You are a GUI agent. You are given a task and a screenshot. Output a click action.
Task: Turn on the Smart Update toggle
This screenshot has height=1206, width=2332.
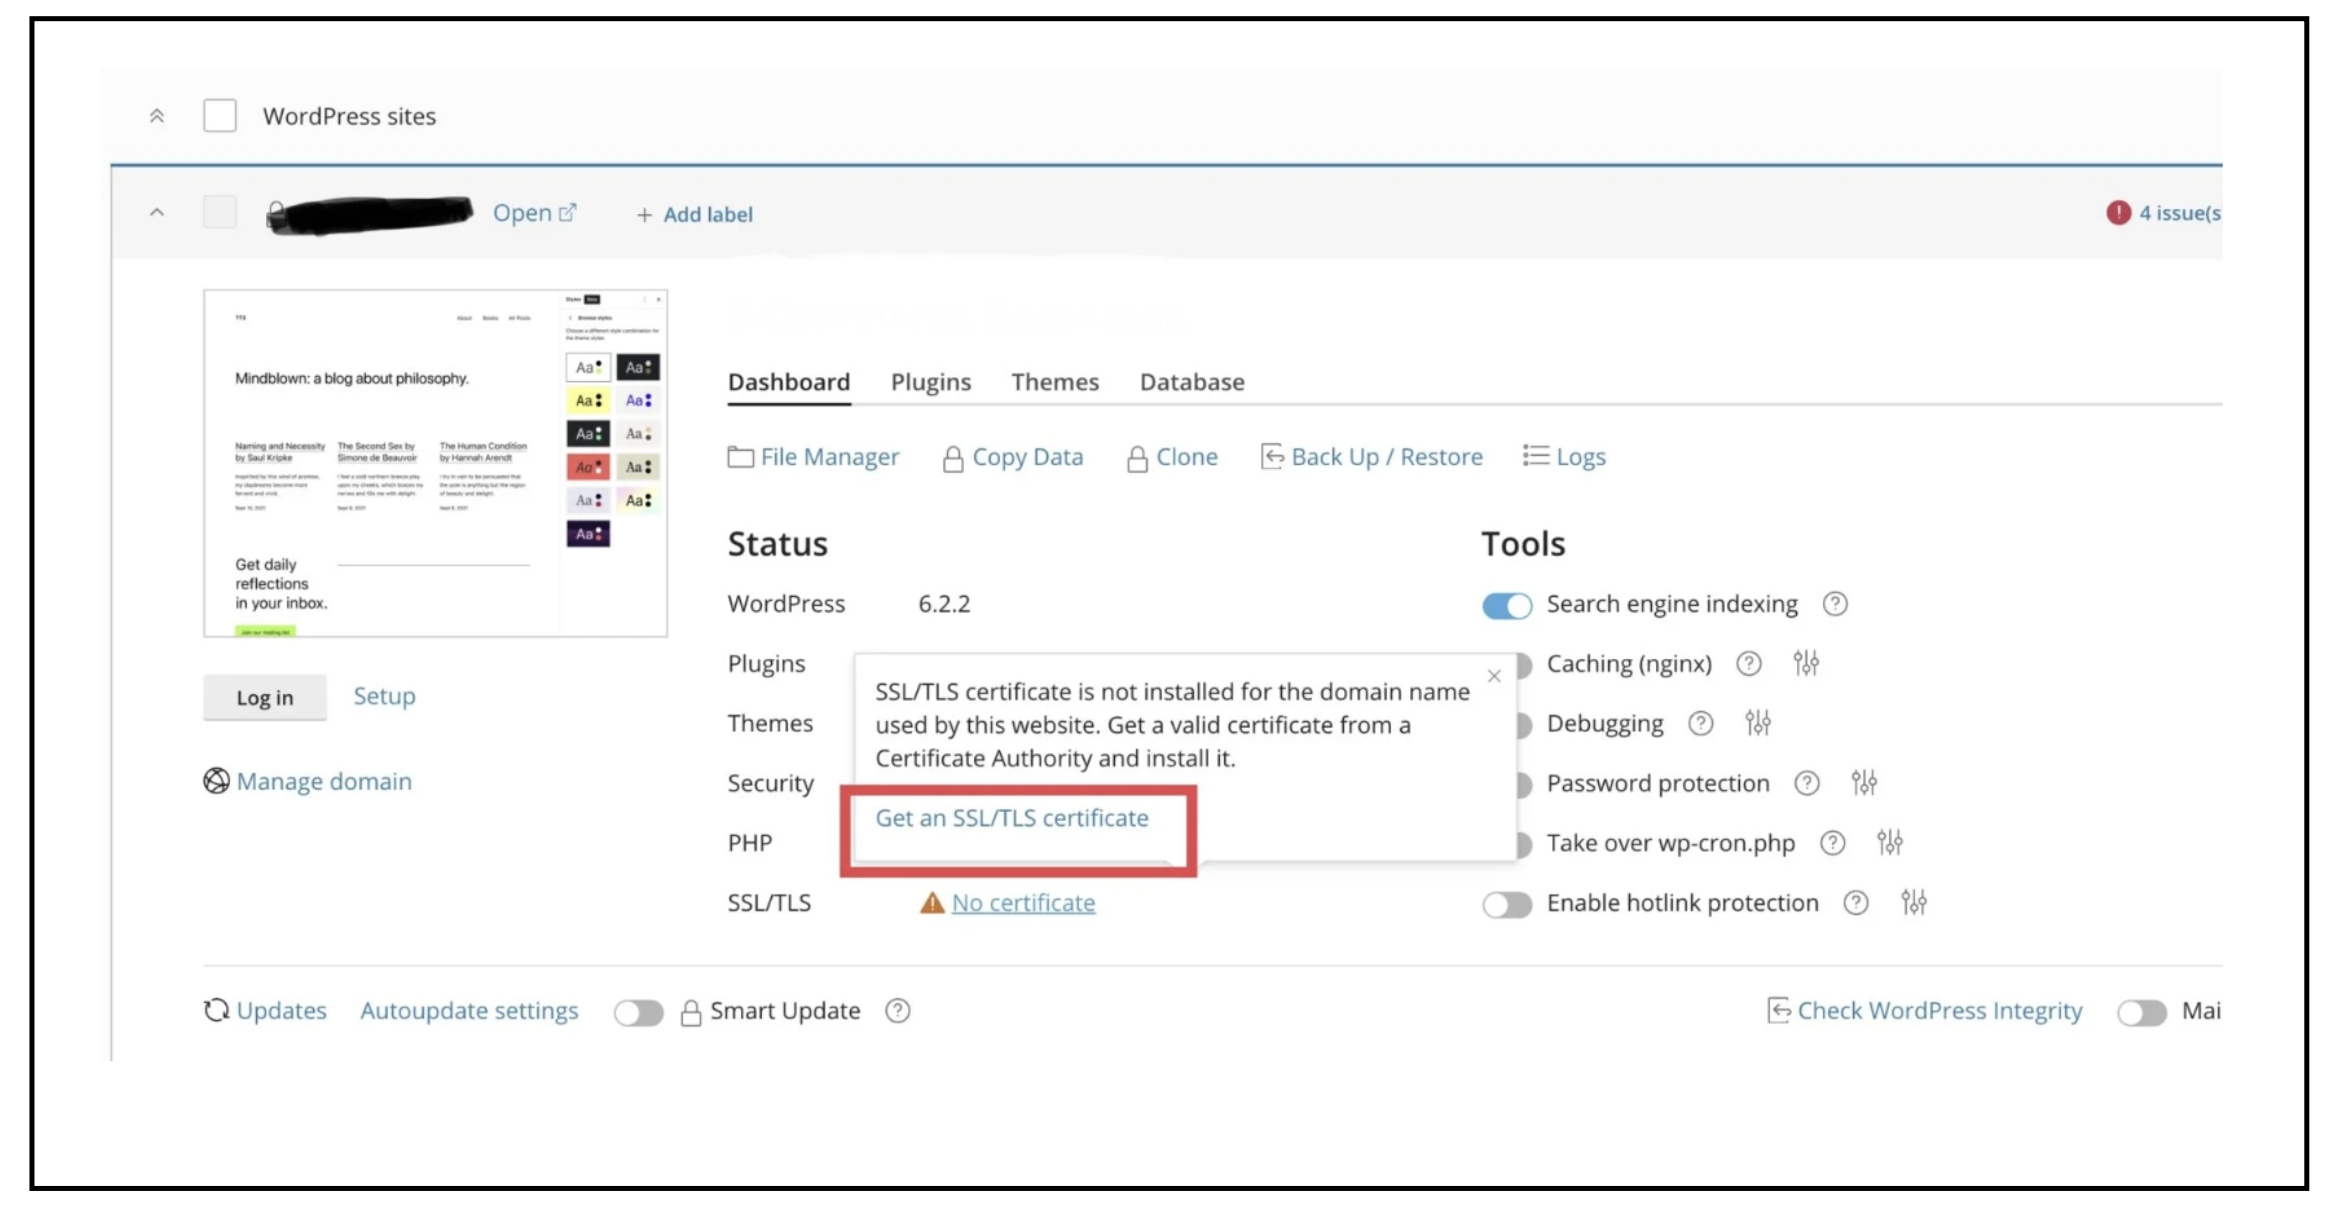coord(639,1012)
